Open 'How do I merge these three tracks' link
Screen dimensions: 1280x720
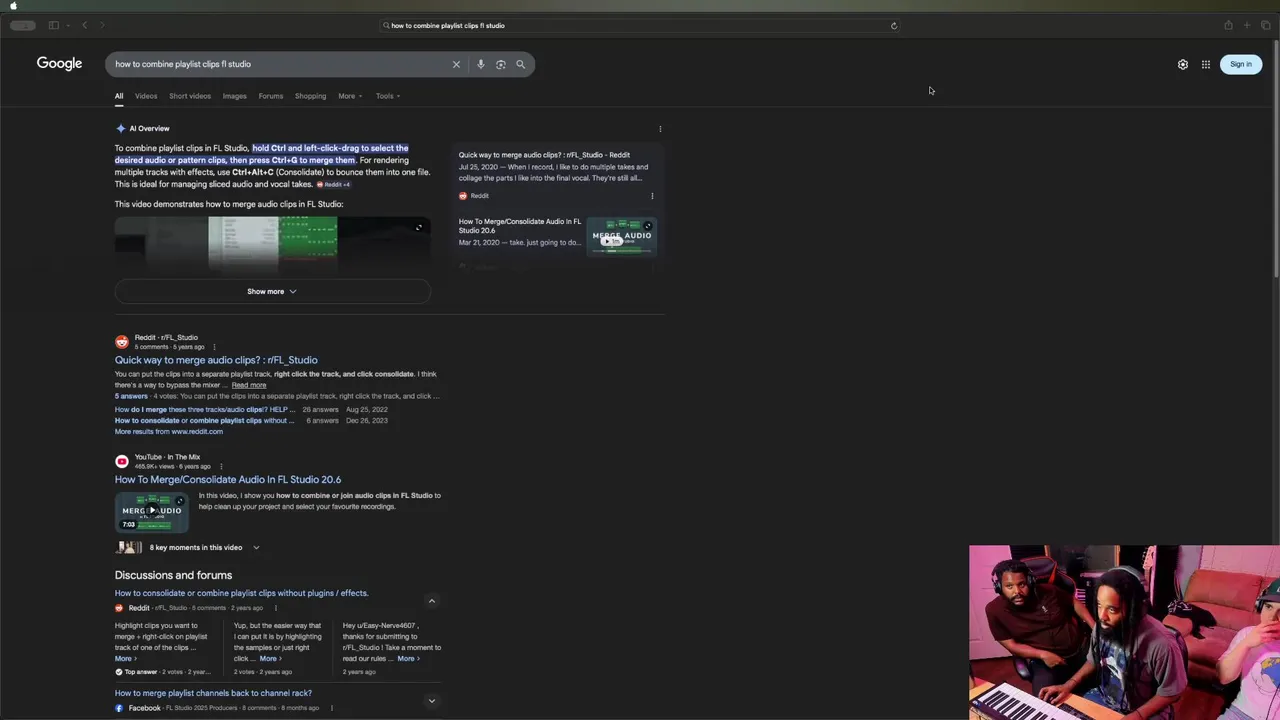(205, 410)
